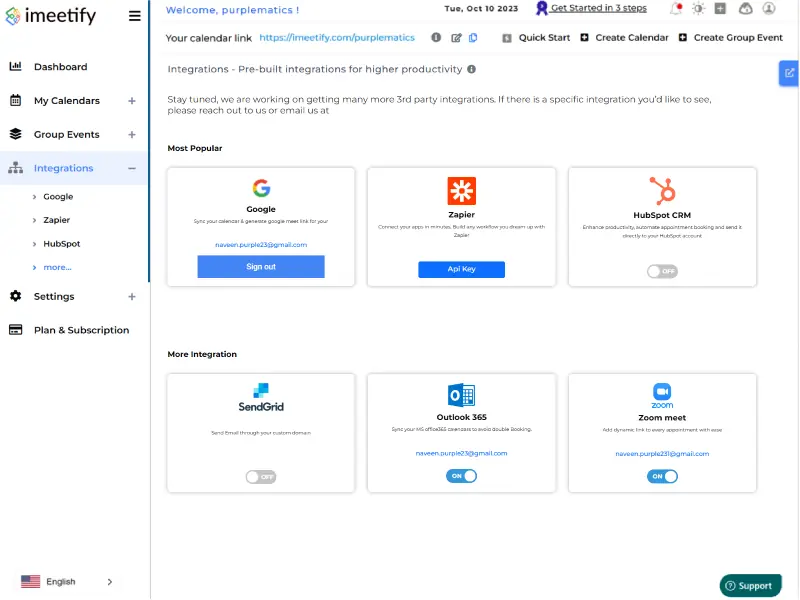800x600 pixels.
Task: Turn off the Outlook 365 toggle
Action: pos(462,476)
